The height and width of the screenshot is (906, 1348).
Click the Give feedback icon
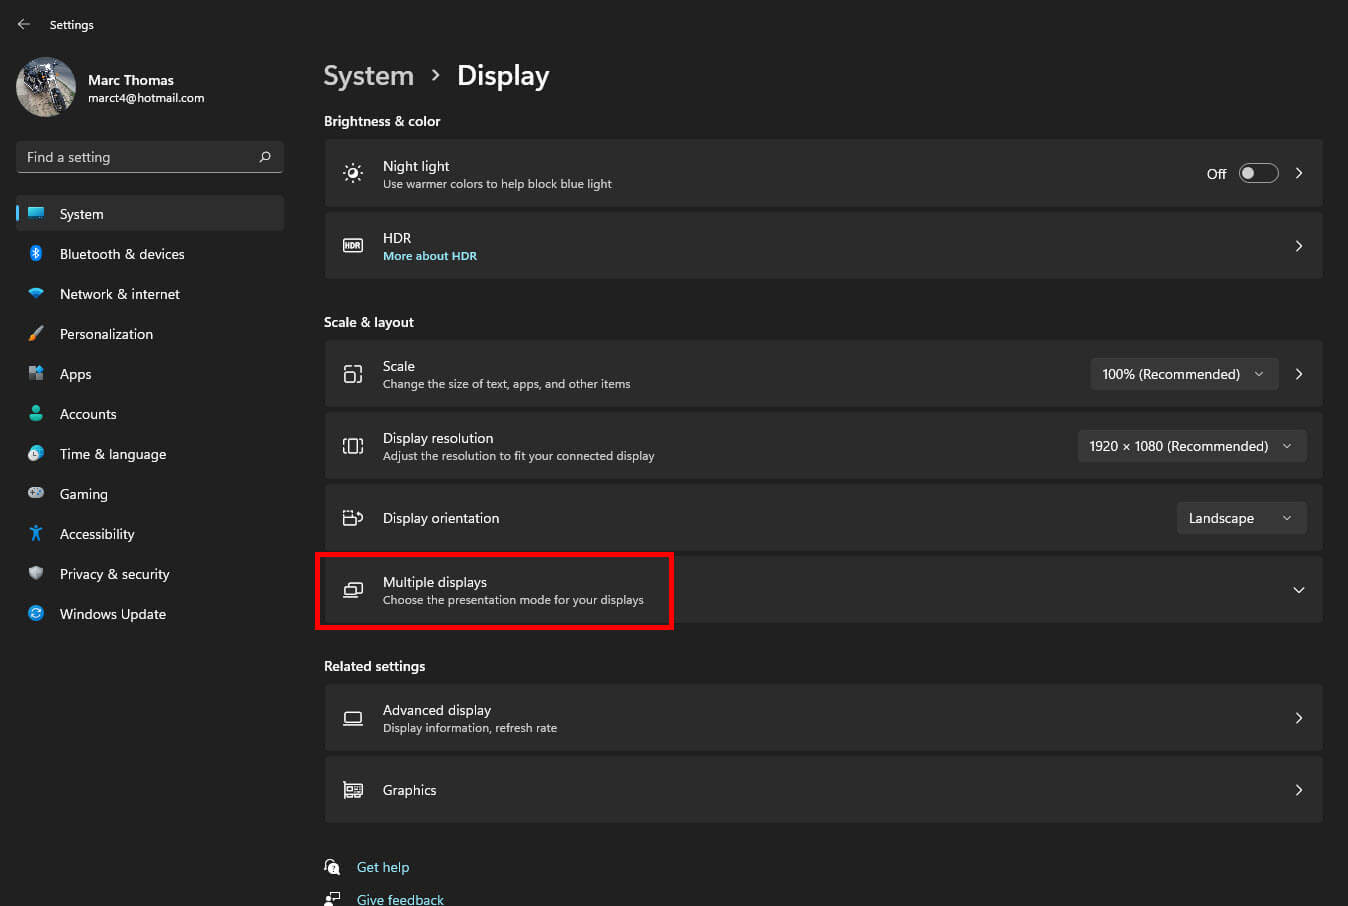click(332, 899)
